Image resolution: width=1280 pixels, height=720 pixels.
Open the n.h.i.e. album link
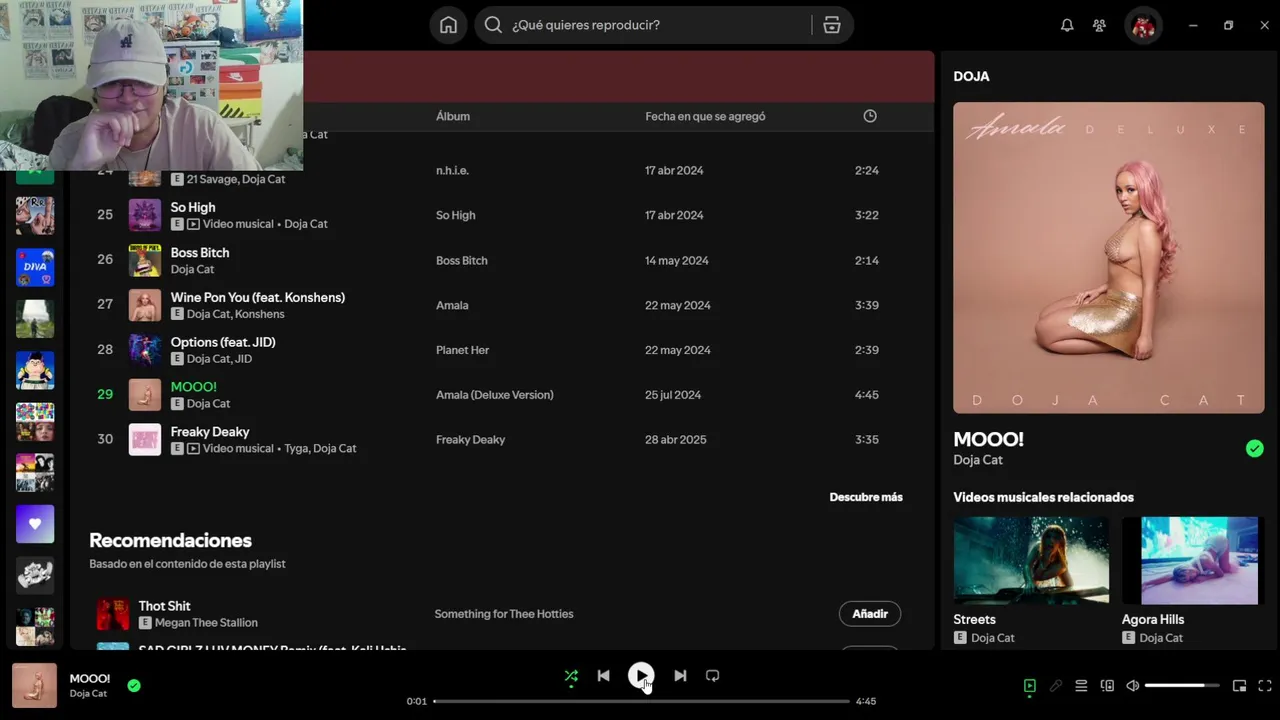(x=452, y=171)
